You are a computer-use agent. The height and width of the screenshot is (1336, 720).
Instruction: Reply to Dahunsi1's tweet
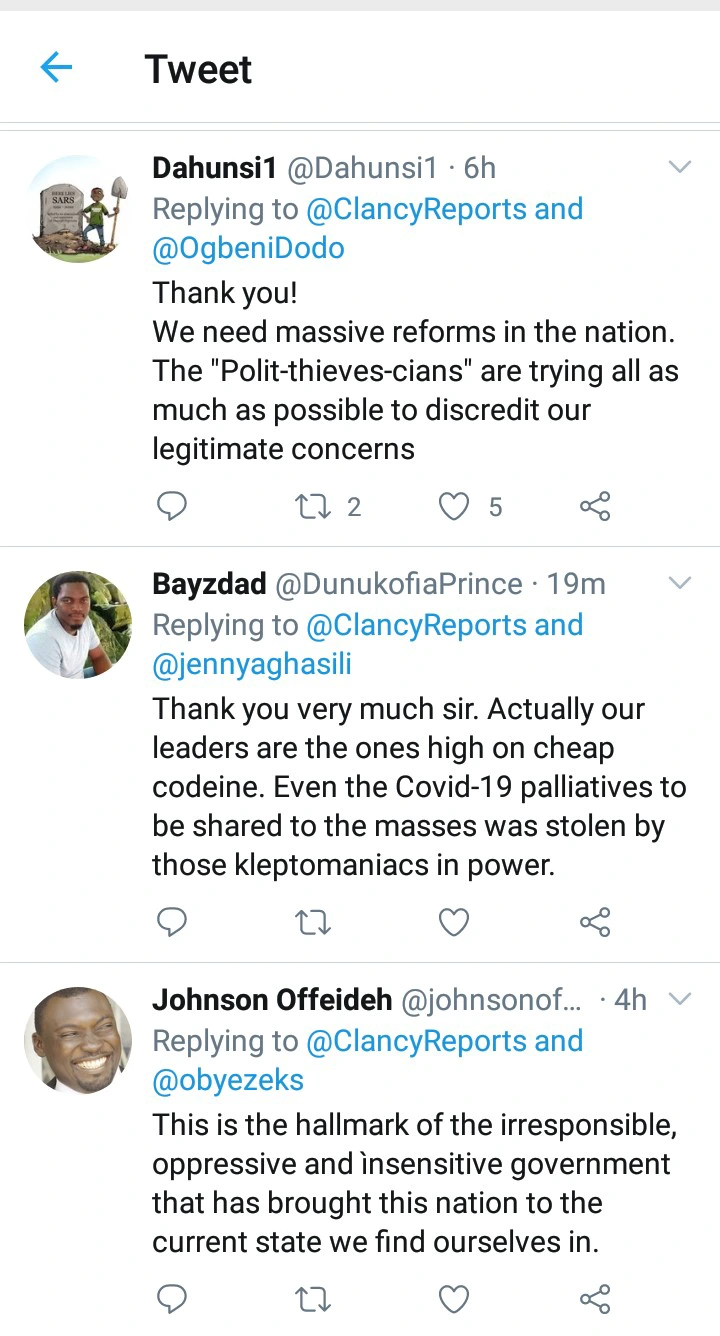point(172,507)
